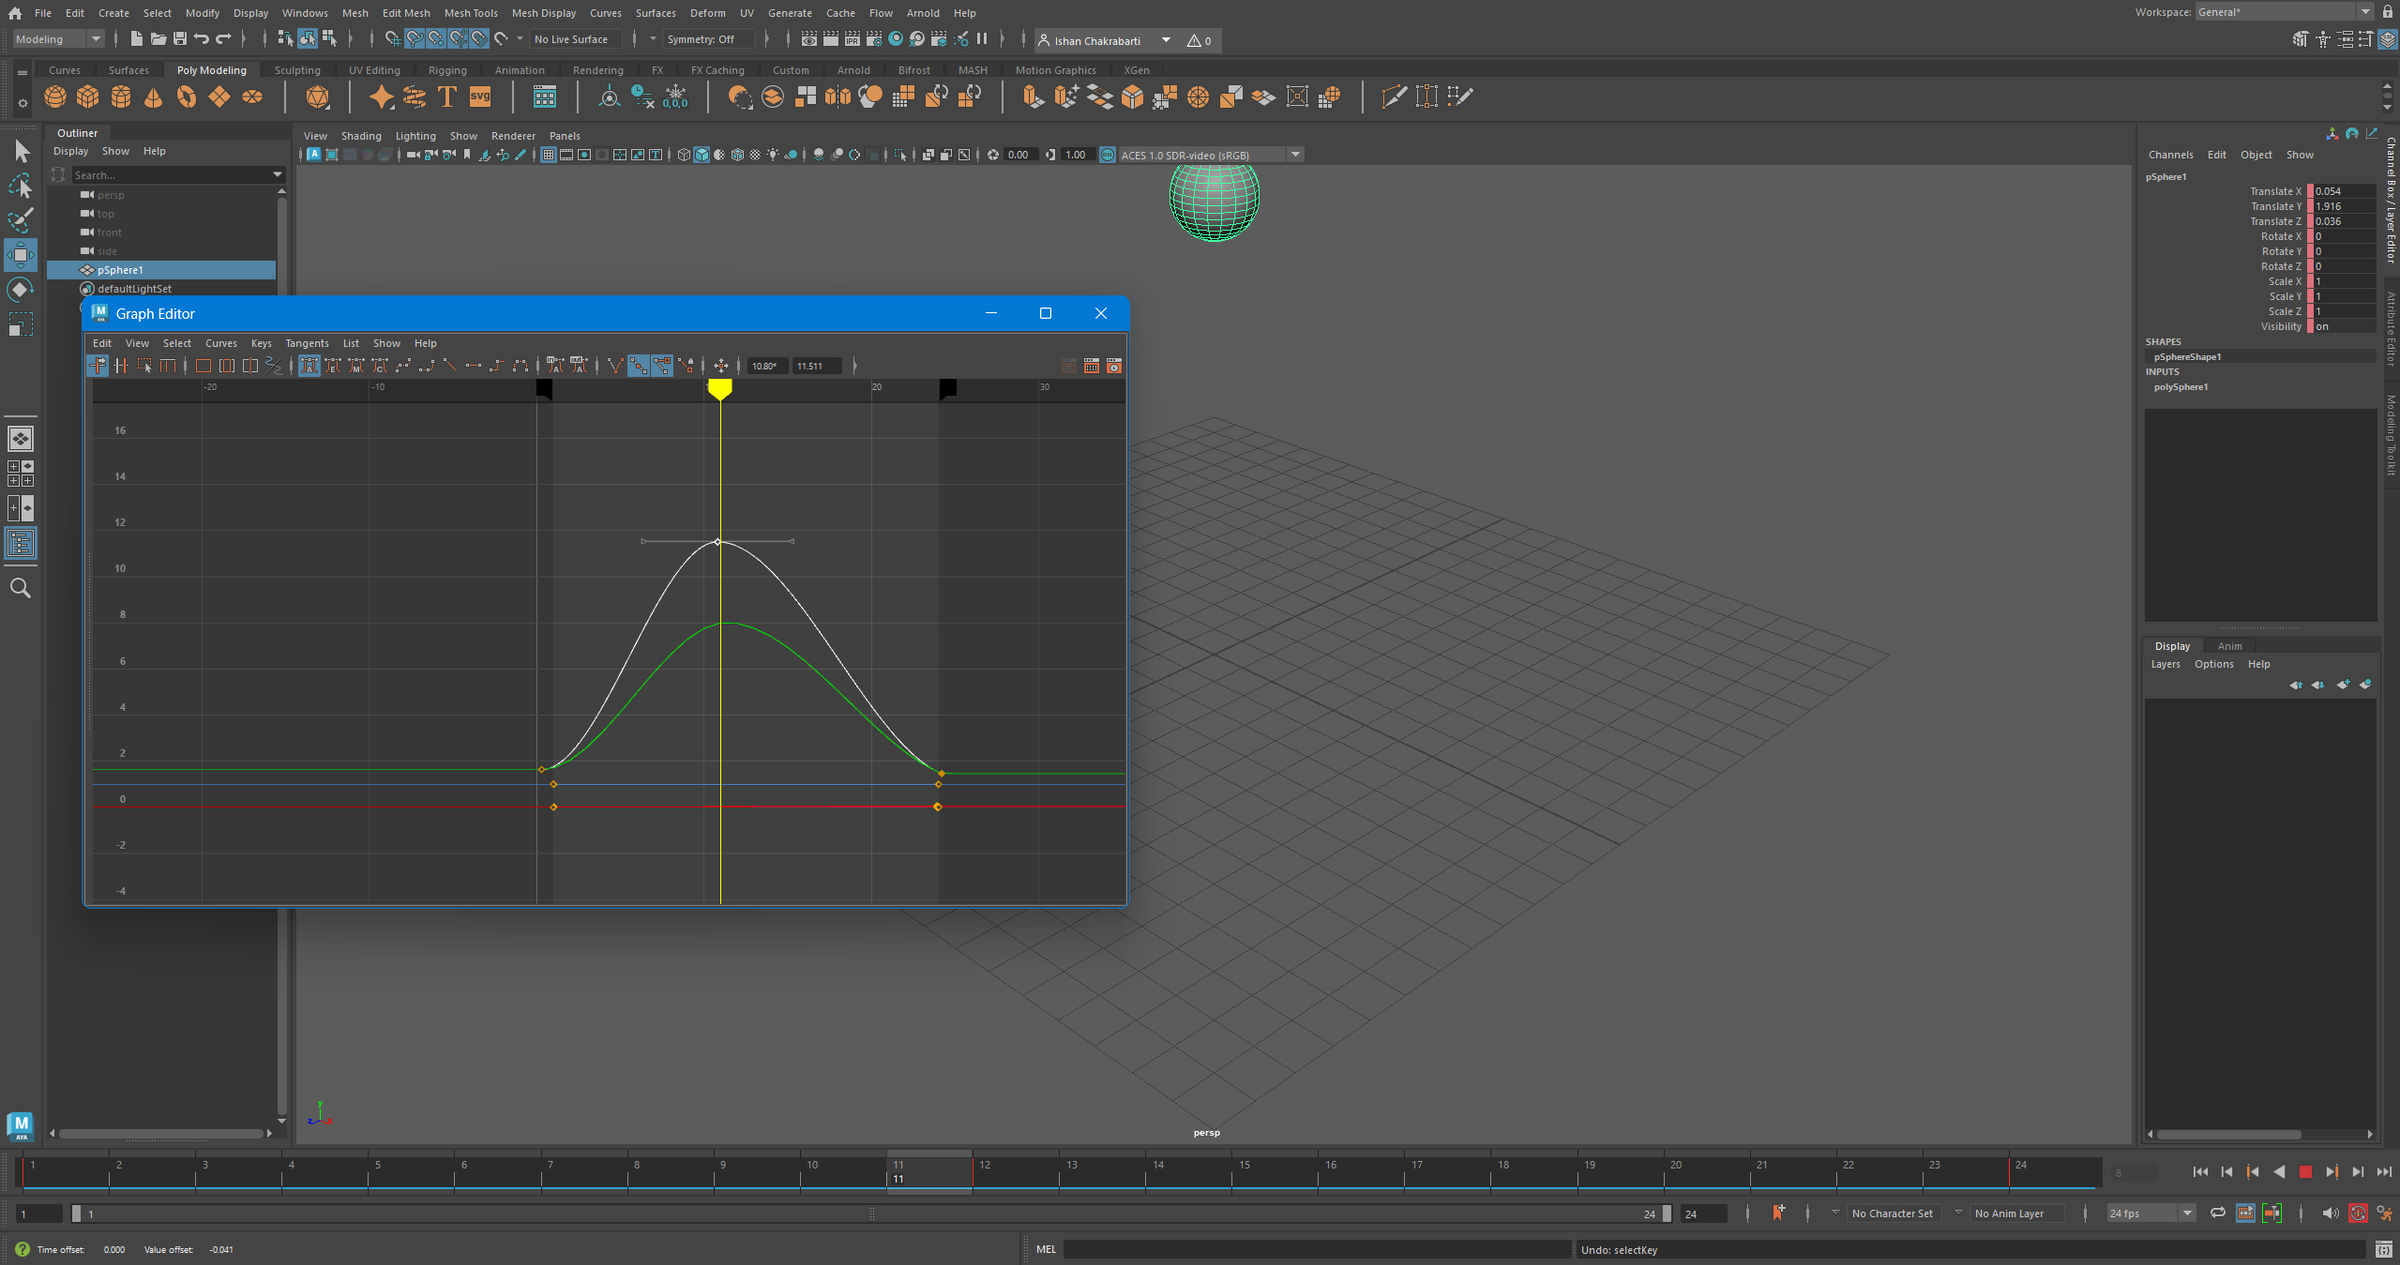Switch to the Anim tab in Layer Editor
Viewport: 2400px width, 1265px height.
[x=2229, y=646]
